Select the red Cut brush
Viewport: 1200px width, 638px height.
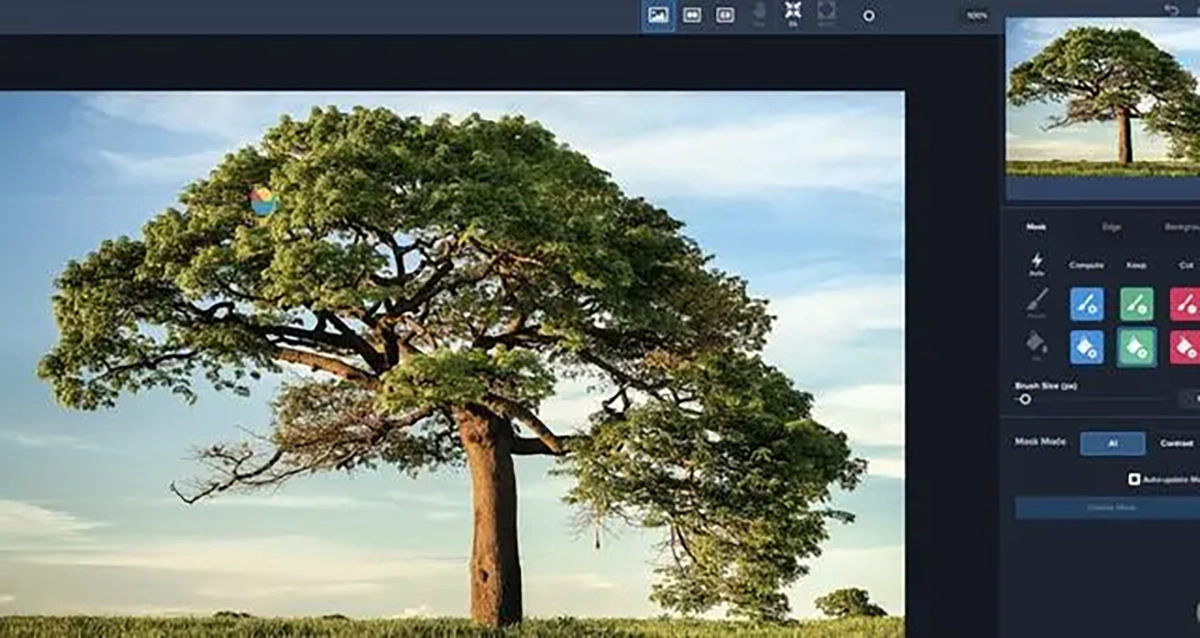pyautogui.click(x=1185, y=304)
